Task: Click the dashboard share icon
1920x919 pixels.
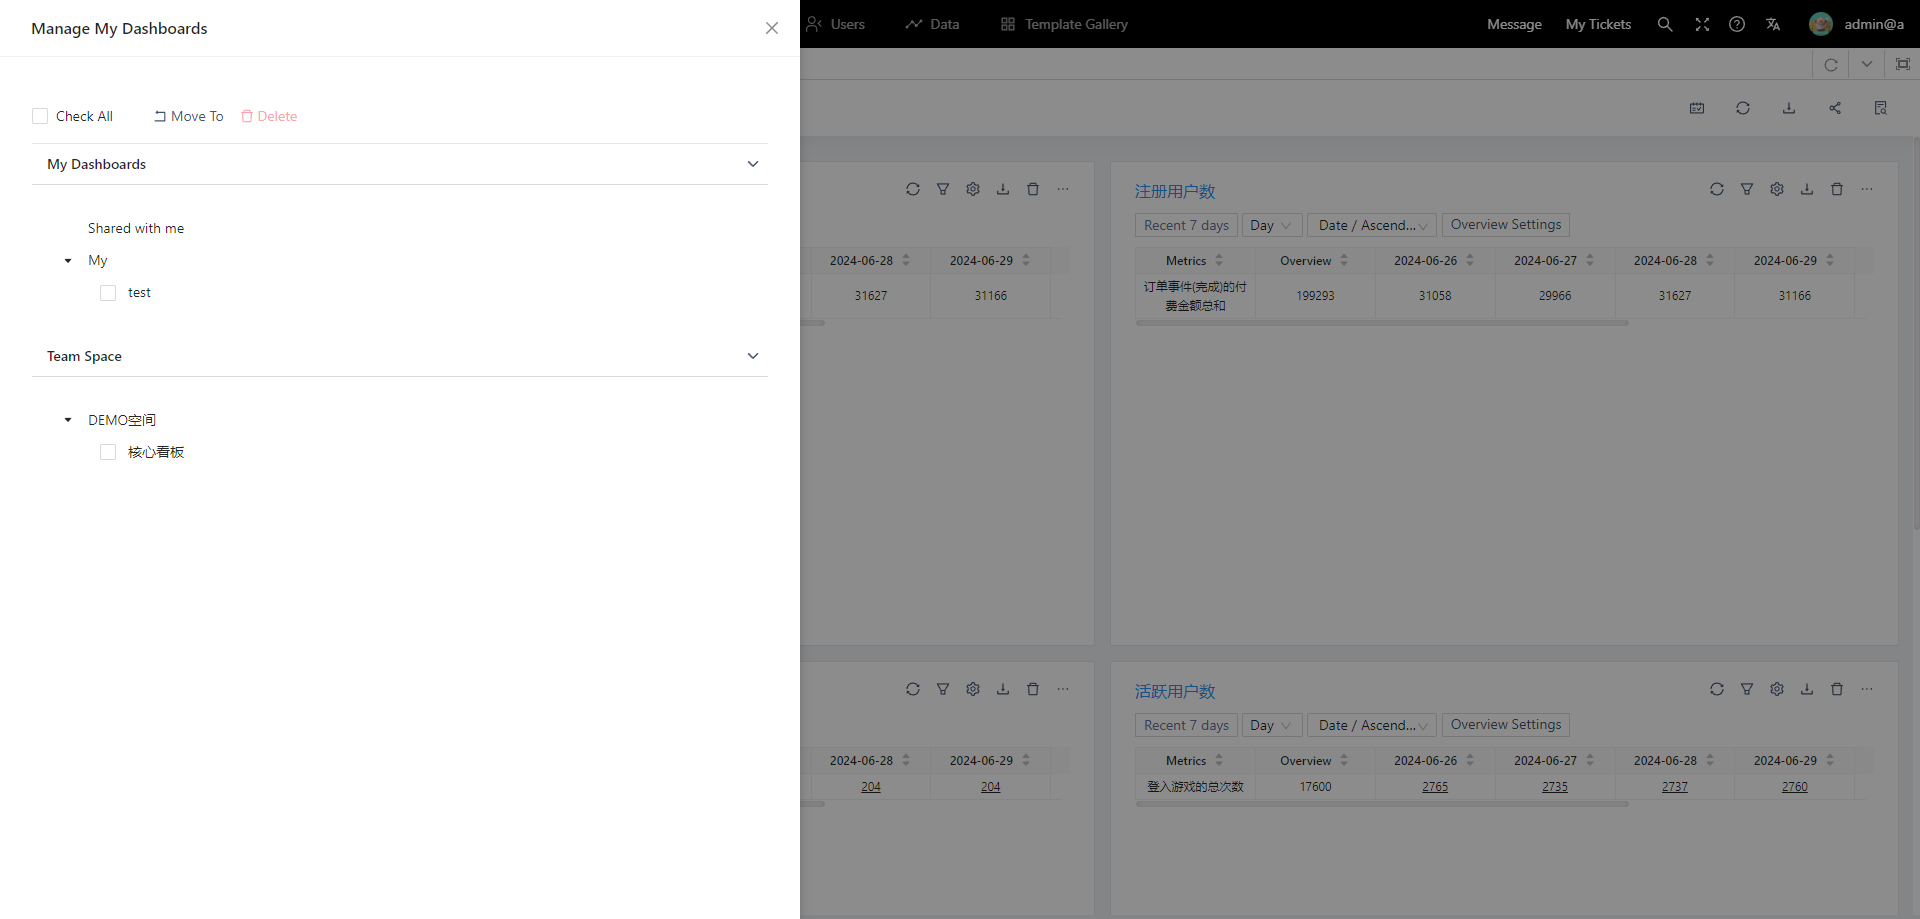Action: (1835, 108)
